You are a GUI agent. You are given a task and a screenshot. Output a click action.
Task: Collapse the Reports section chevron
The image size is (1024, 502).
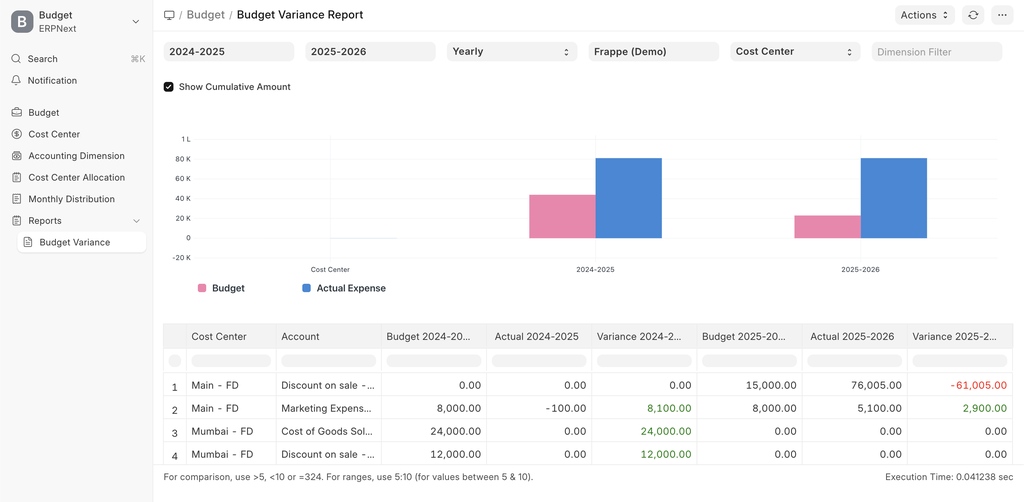coord(136,221)
